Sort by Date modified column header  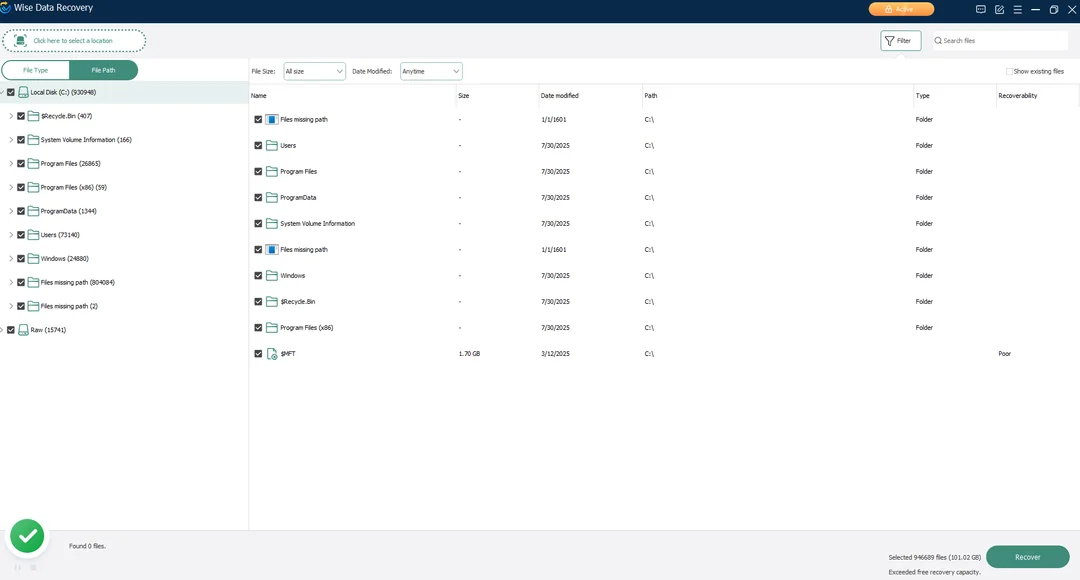coord(590,96)
